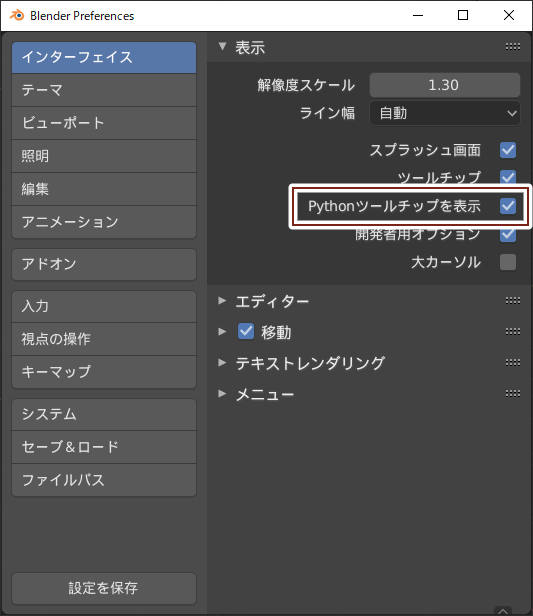Expand the エディター panel
Viewport: 533px width, 616px height.
(x=222, y=301)
